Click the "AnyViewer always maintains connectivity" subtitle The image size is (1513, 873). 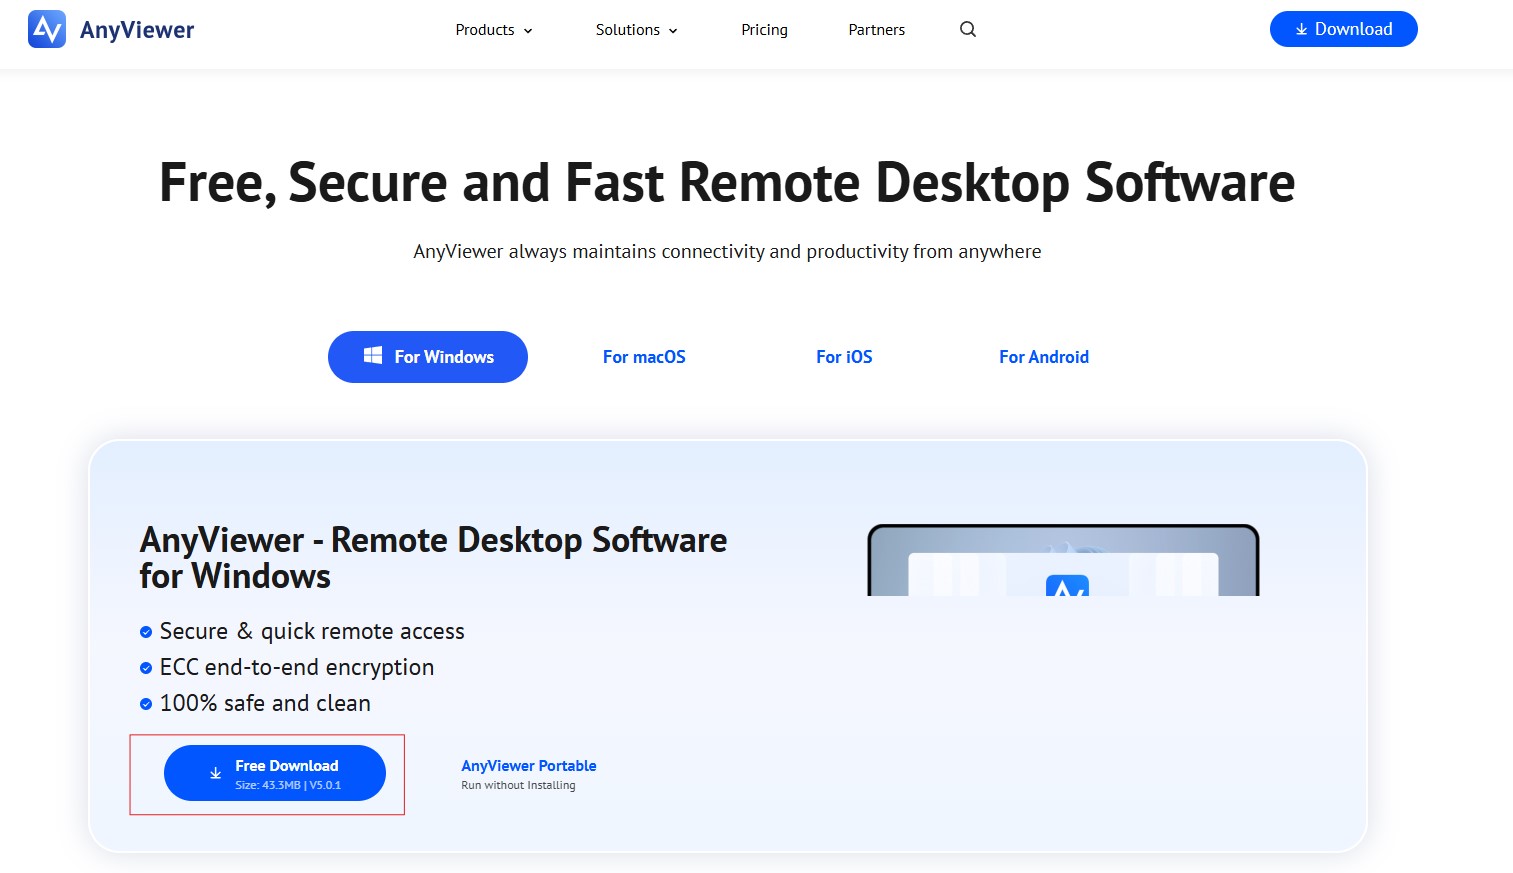(x=727, y=252)
